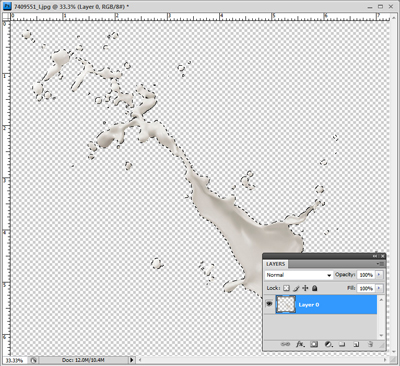The image size is (400, 366).
Task: Toggle lock transparent pixels
Action: tap(286, 288)
